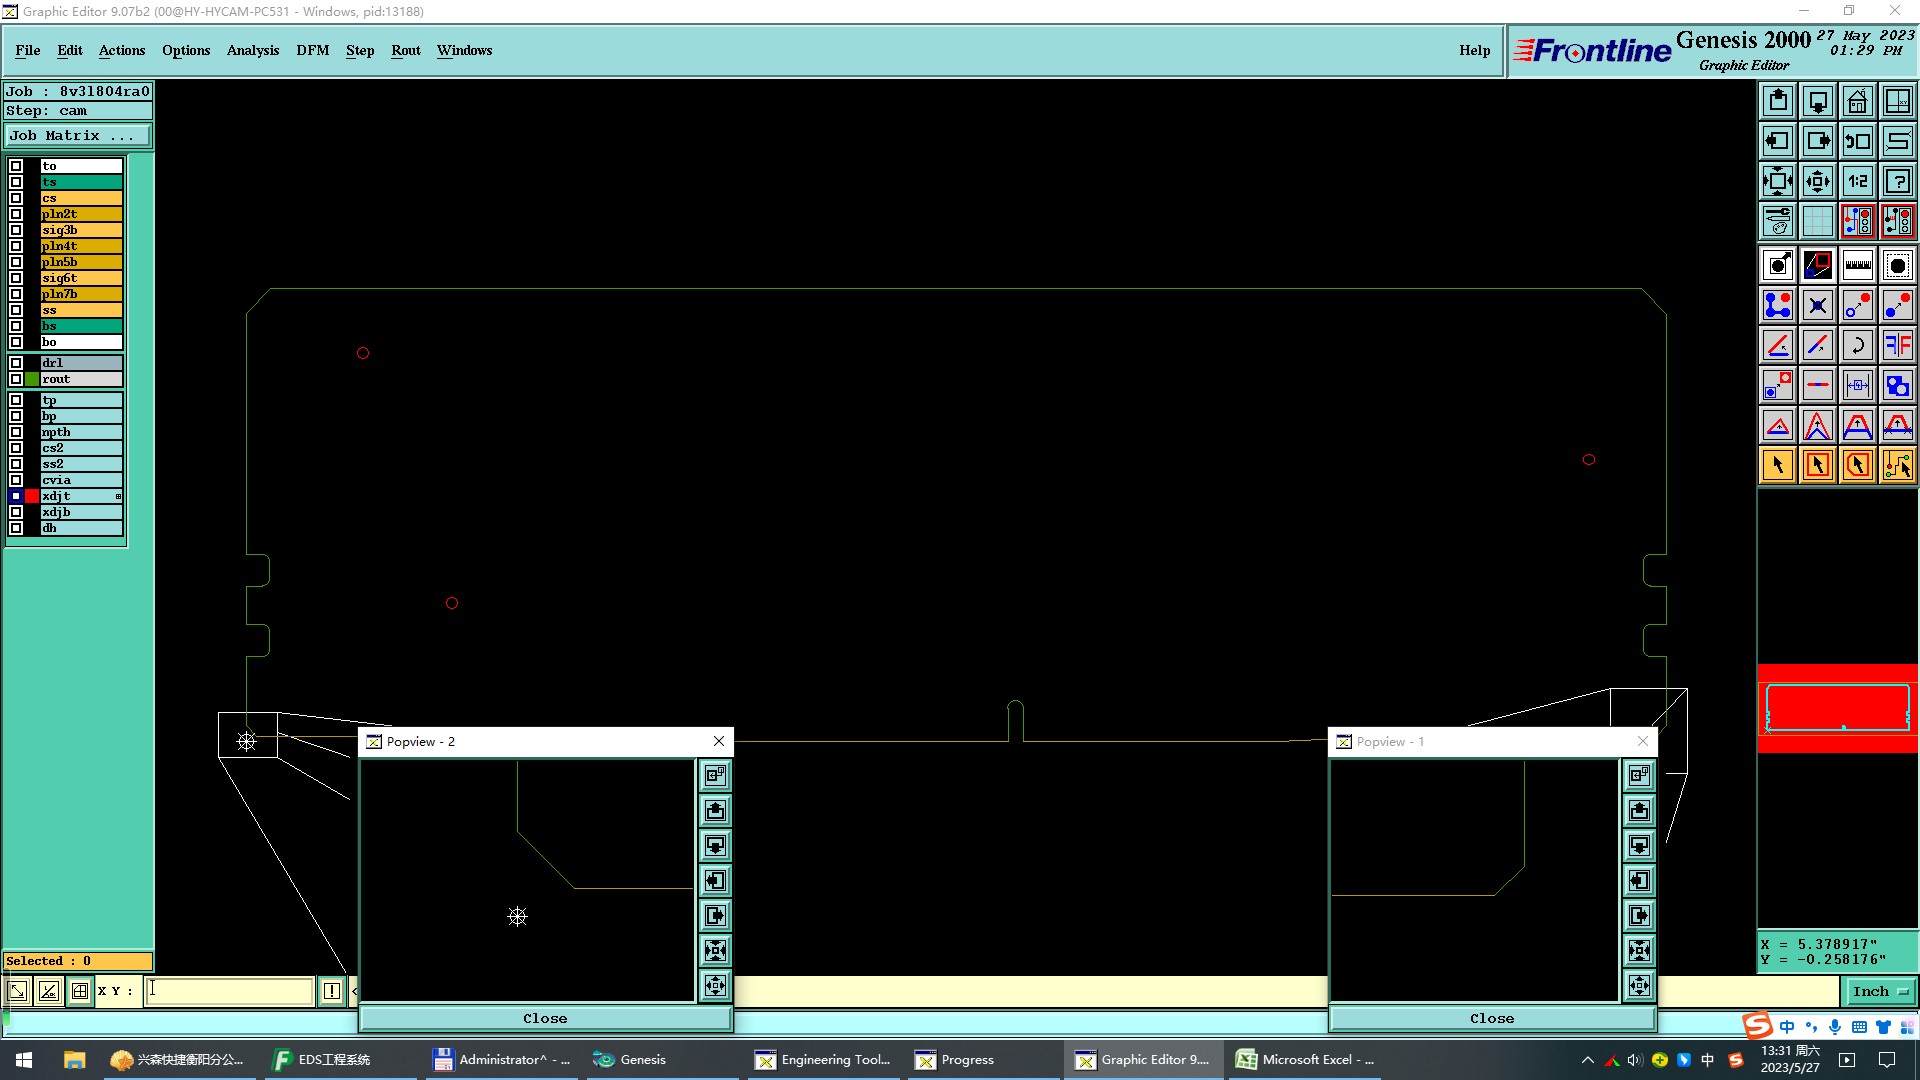The height and width of the screenshot is (1080, 1920).
Task: Select the cs layer name
Action: (81, 198)
